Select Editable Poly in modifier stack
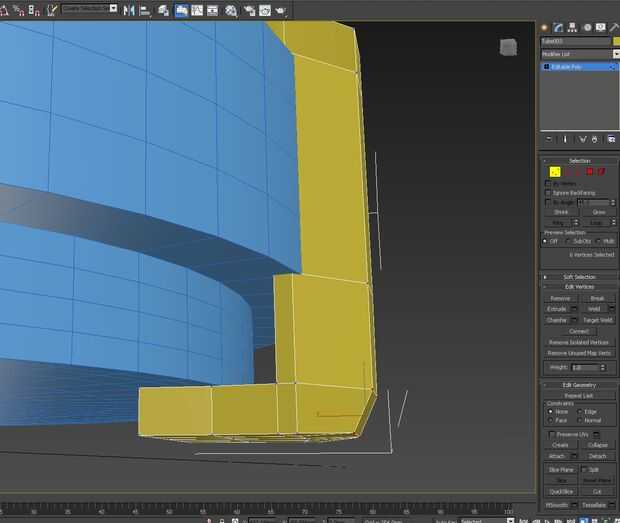The height and width of the screenshot is (523, 620). [566, 67]
